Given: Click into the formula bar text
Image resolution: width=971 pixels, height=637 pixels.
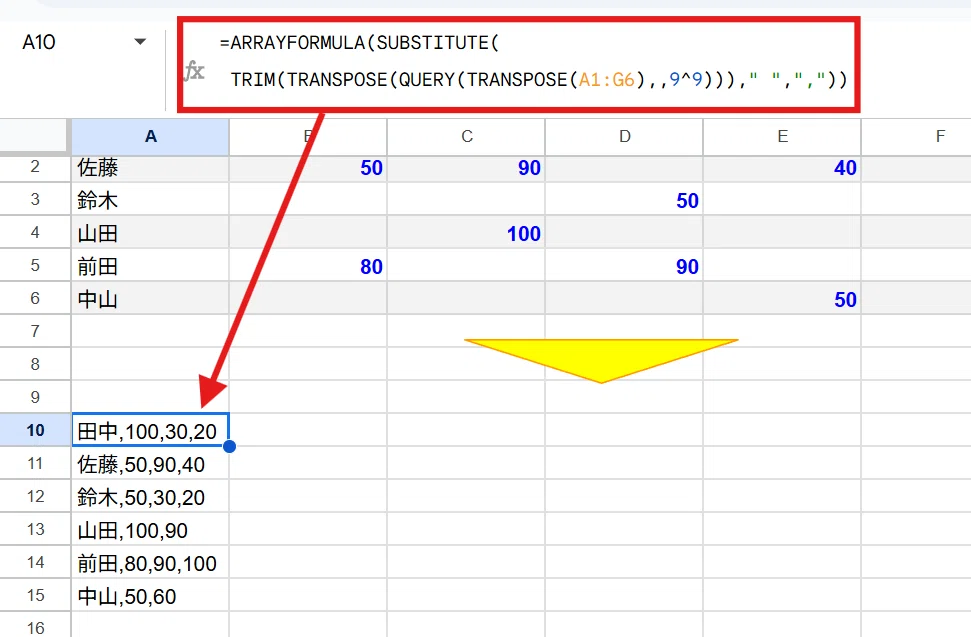Looking at the screenshot, I should [x=533, y=62].
